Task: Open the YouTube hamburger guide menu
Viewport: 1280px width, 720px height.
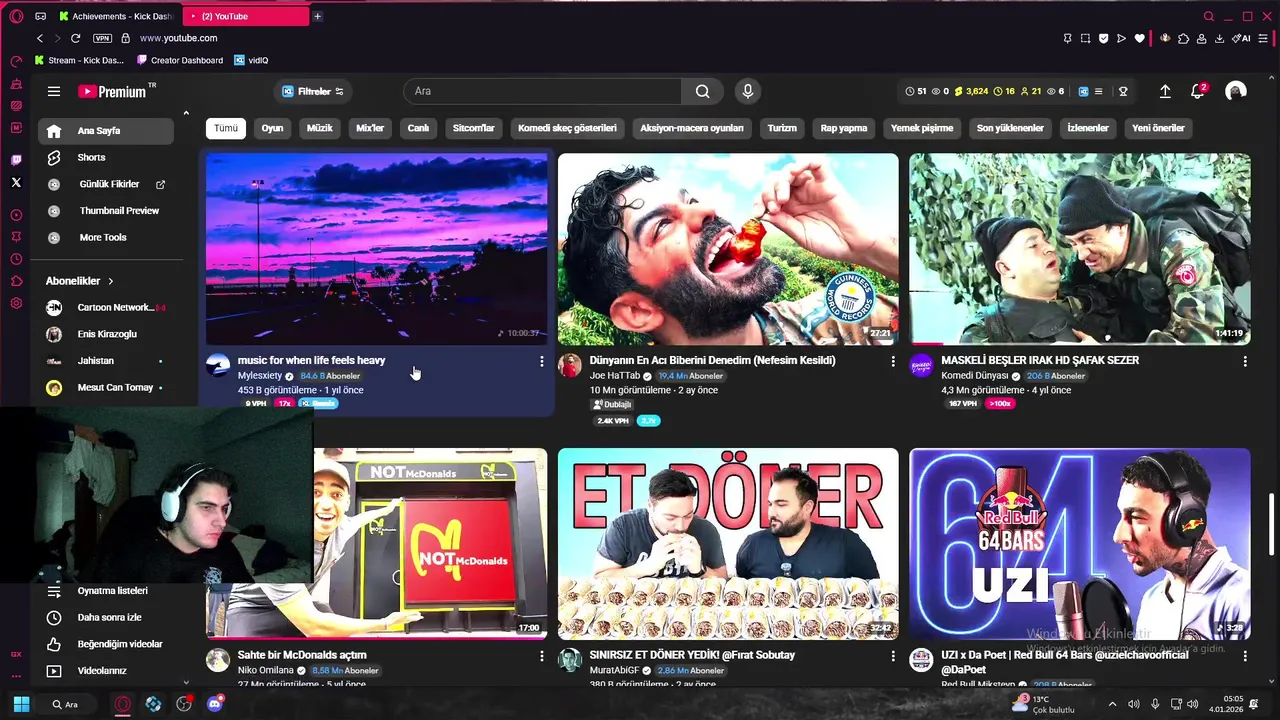Action: (54, 91)
